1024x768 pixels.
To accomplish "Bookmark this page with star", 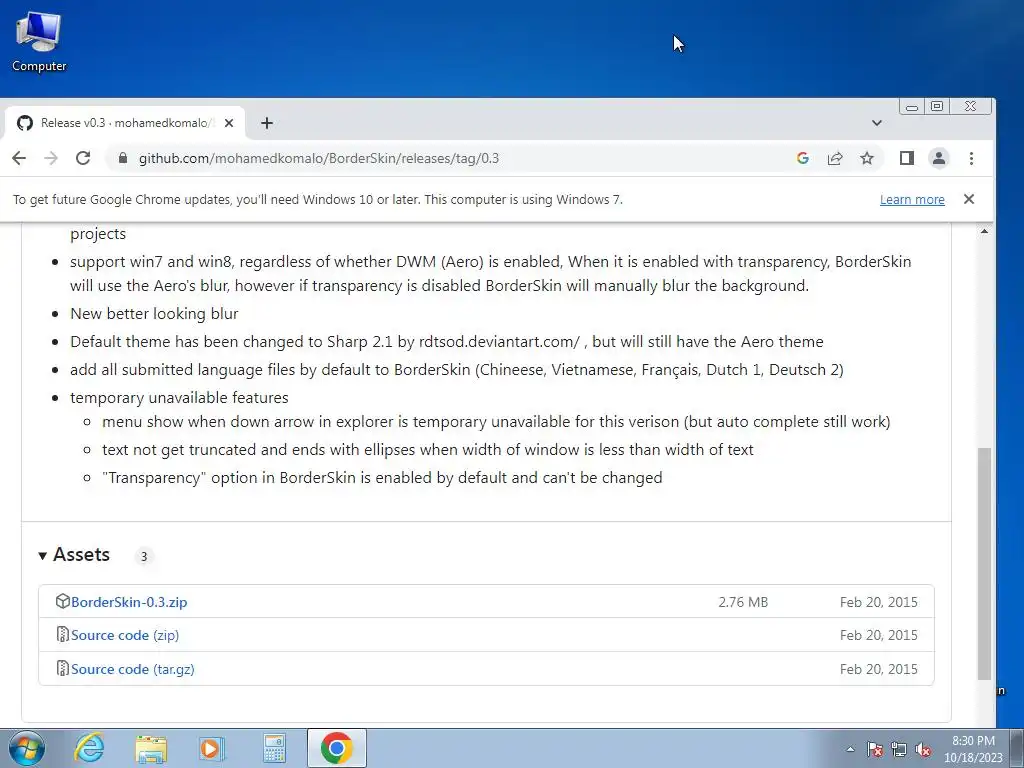I will [x=867, y=158].
